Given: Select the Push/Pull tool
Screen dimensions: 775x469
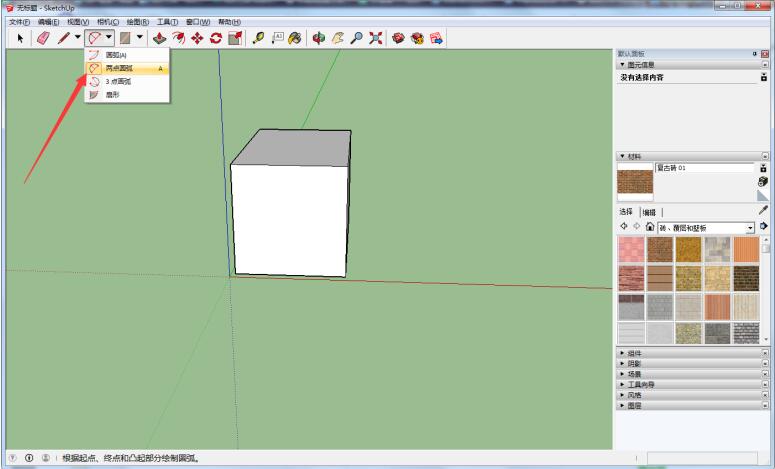Looking at the screenshot, I should pos(160,38).
